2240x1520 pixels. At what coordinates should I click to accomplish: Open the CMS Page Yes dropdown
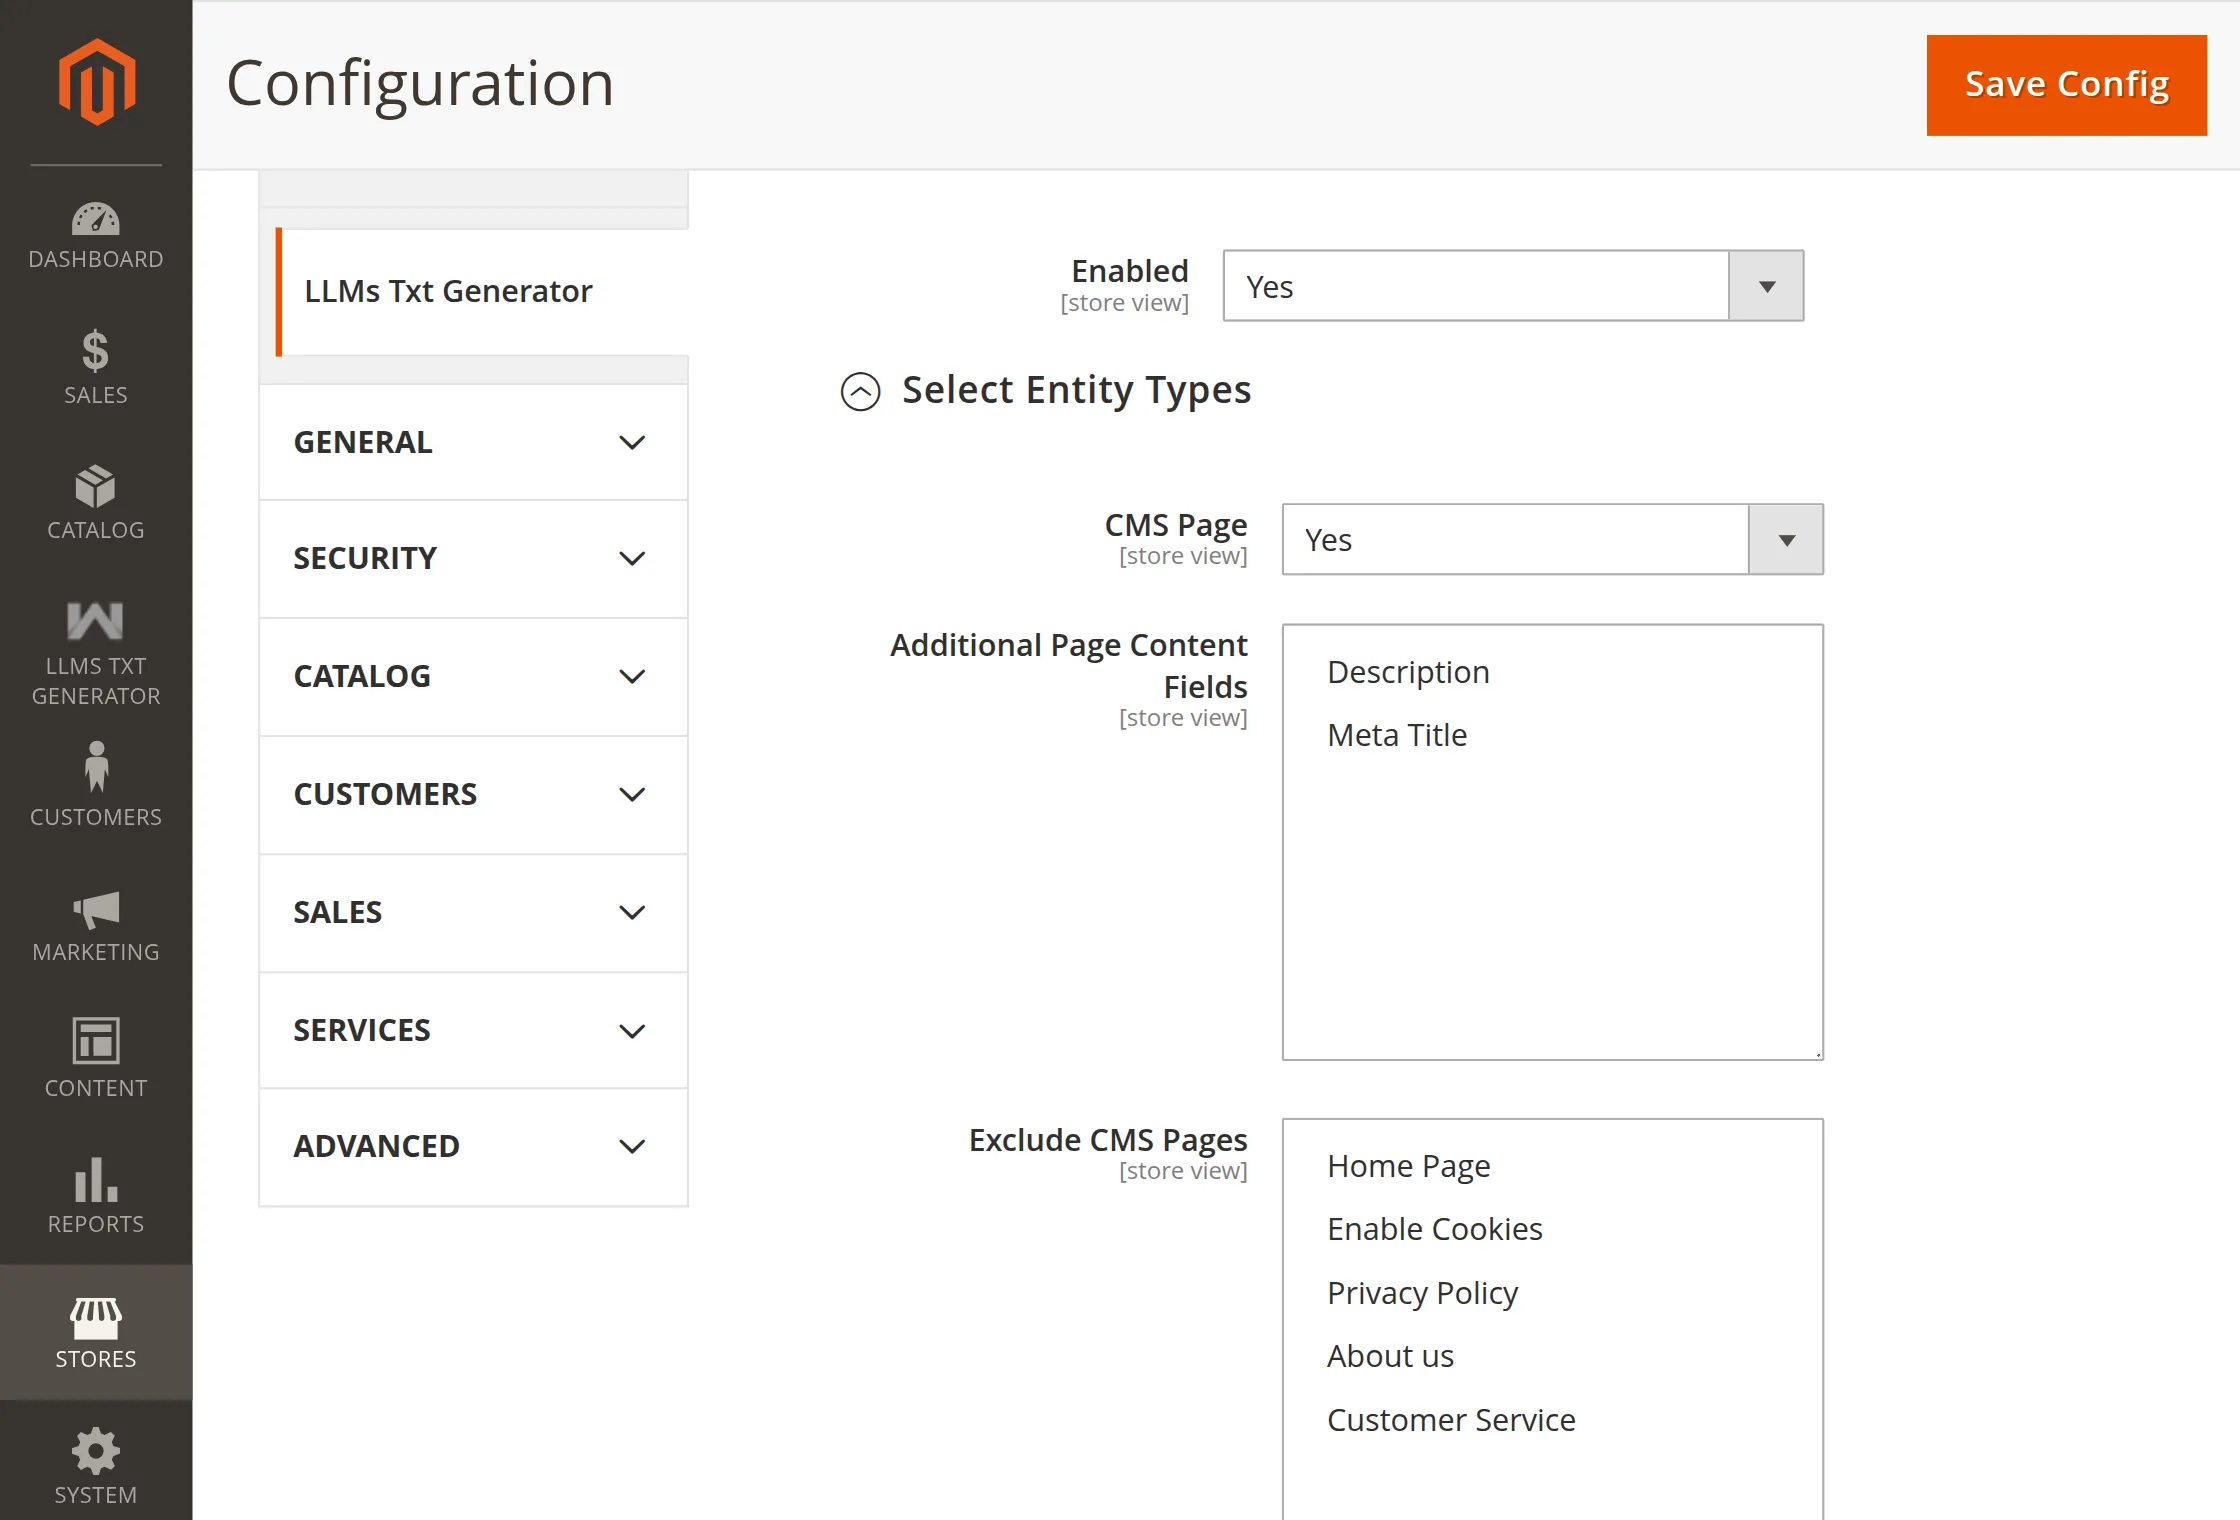pos(1552,540)
